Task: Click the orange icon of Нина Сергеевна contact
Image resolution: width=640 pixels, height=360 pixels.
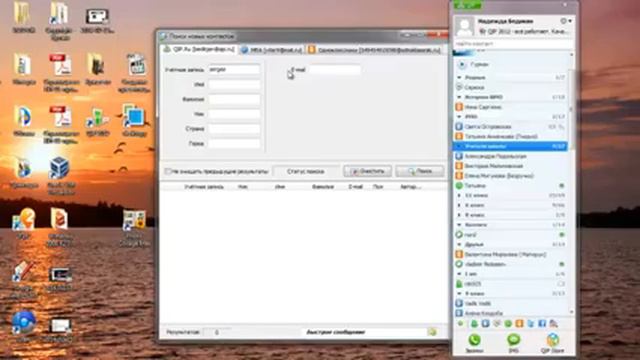Action: (x=459, y=107)
